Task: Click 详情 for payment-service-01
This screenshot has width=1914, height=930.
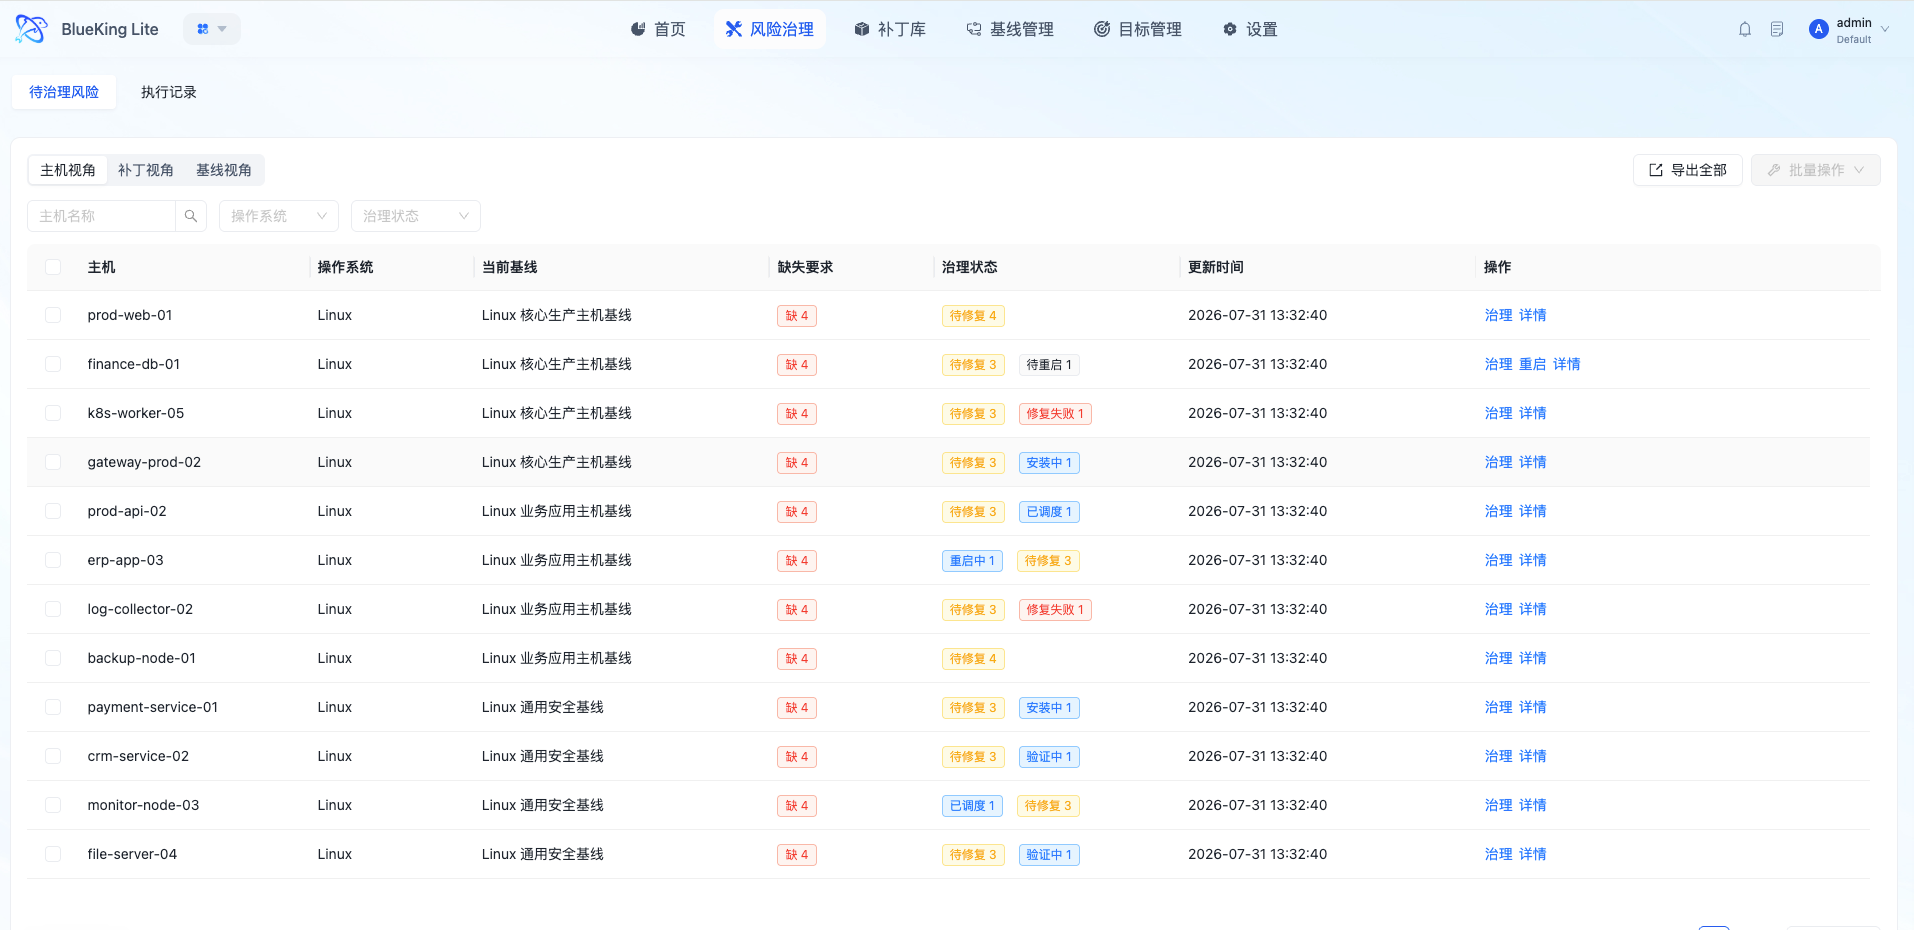Action: pos(1533,707)
